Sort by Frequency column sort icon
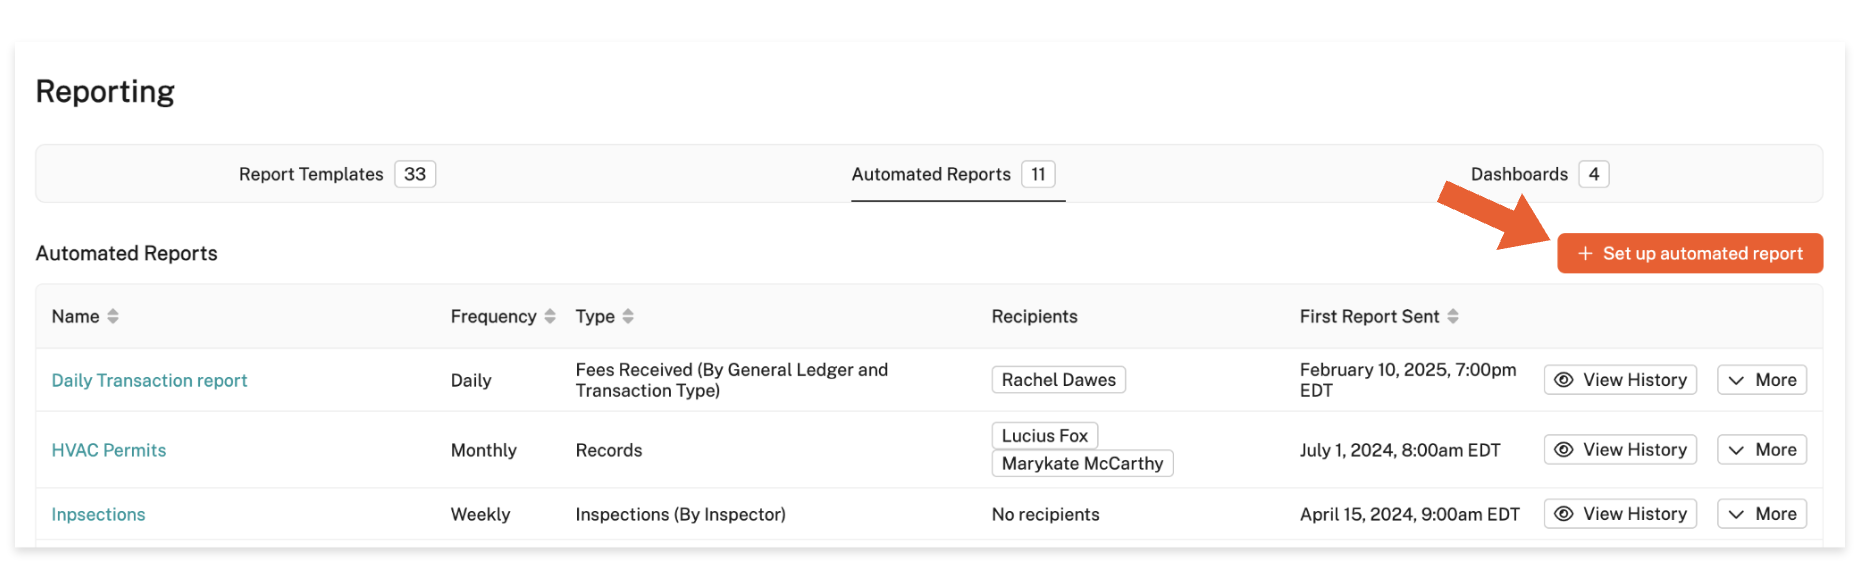1868x576 pixels. (550, 317)
